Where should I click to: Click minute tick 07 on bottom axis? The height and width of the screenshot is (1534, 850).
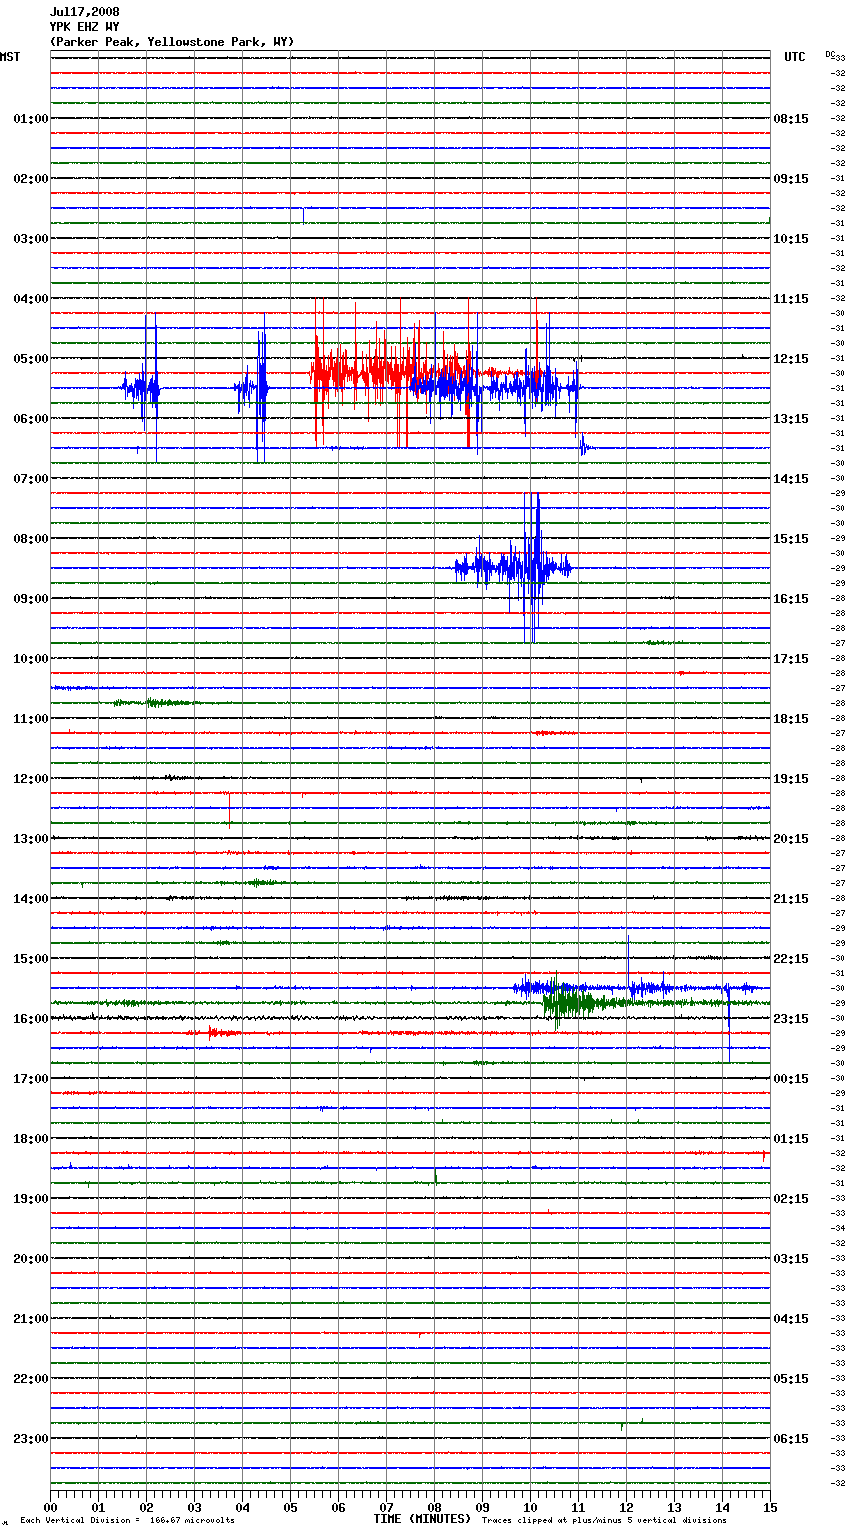tap(387, 1507)
